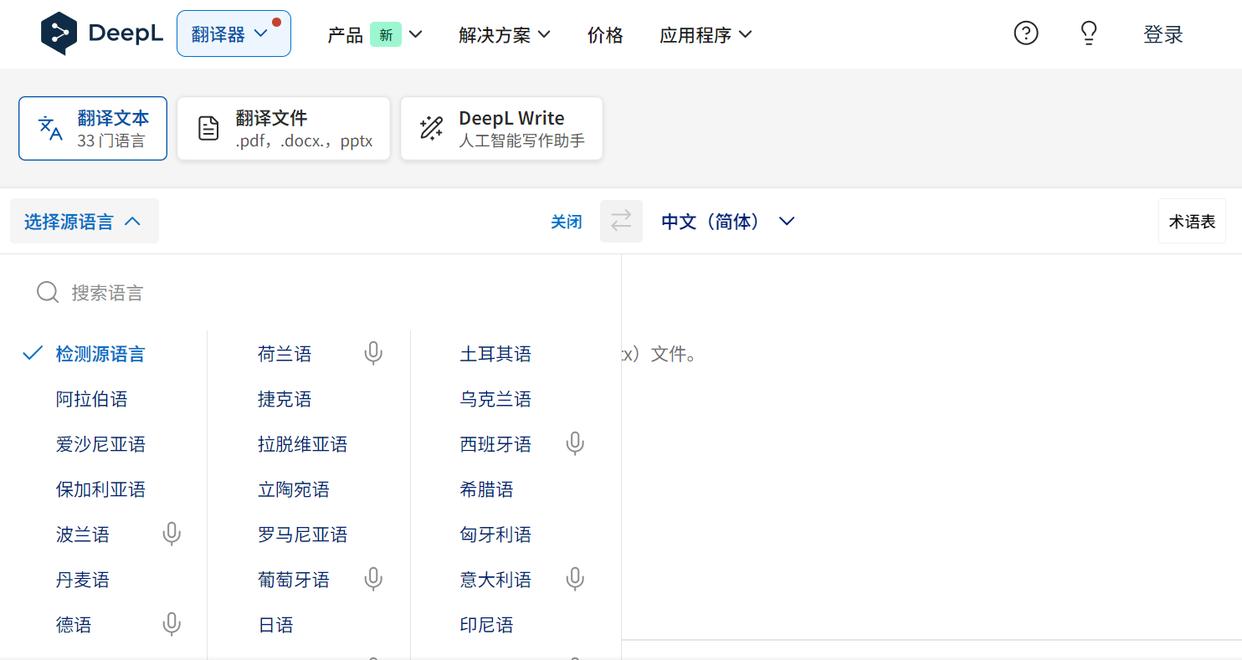Click the microphone icon next to 西班牙语
Viewport: 1242px width, 660px height.
[x=575, y=443]
